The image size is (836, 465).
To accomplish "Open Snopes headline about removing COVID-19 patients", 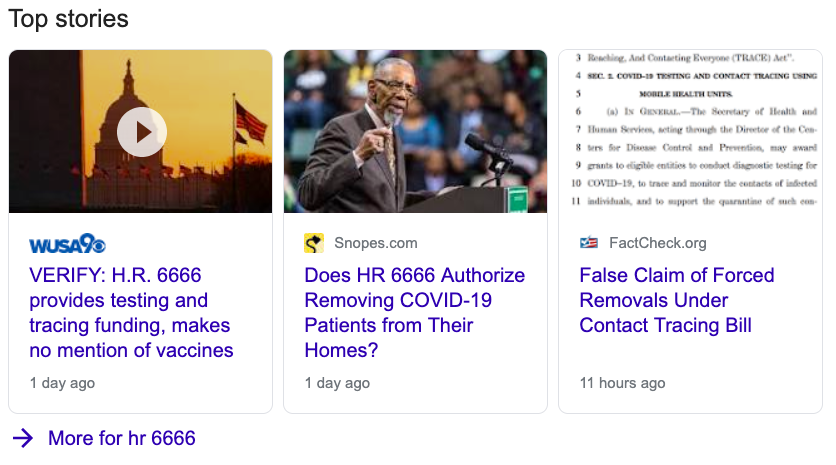I will [x=414, y=313].
